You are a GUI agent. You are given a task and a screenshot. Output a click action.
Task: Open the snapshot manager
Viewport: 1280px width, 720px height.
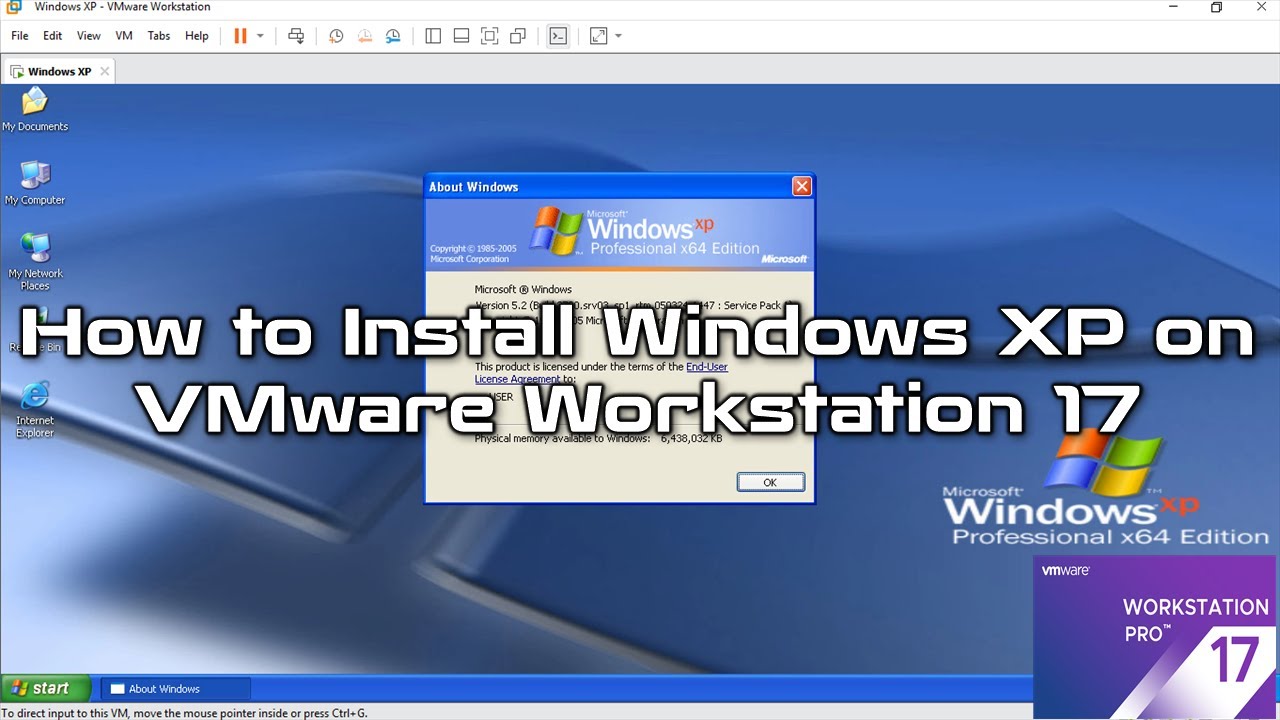click(x=394, y=36)
